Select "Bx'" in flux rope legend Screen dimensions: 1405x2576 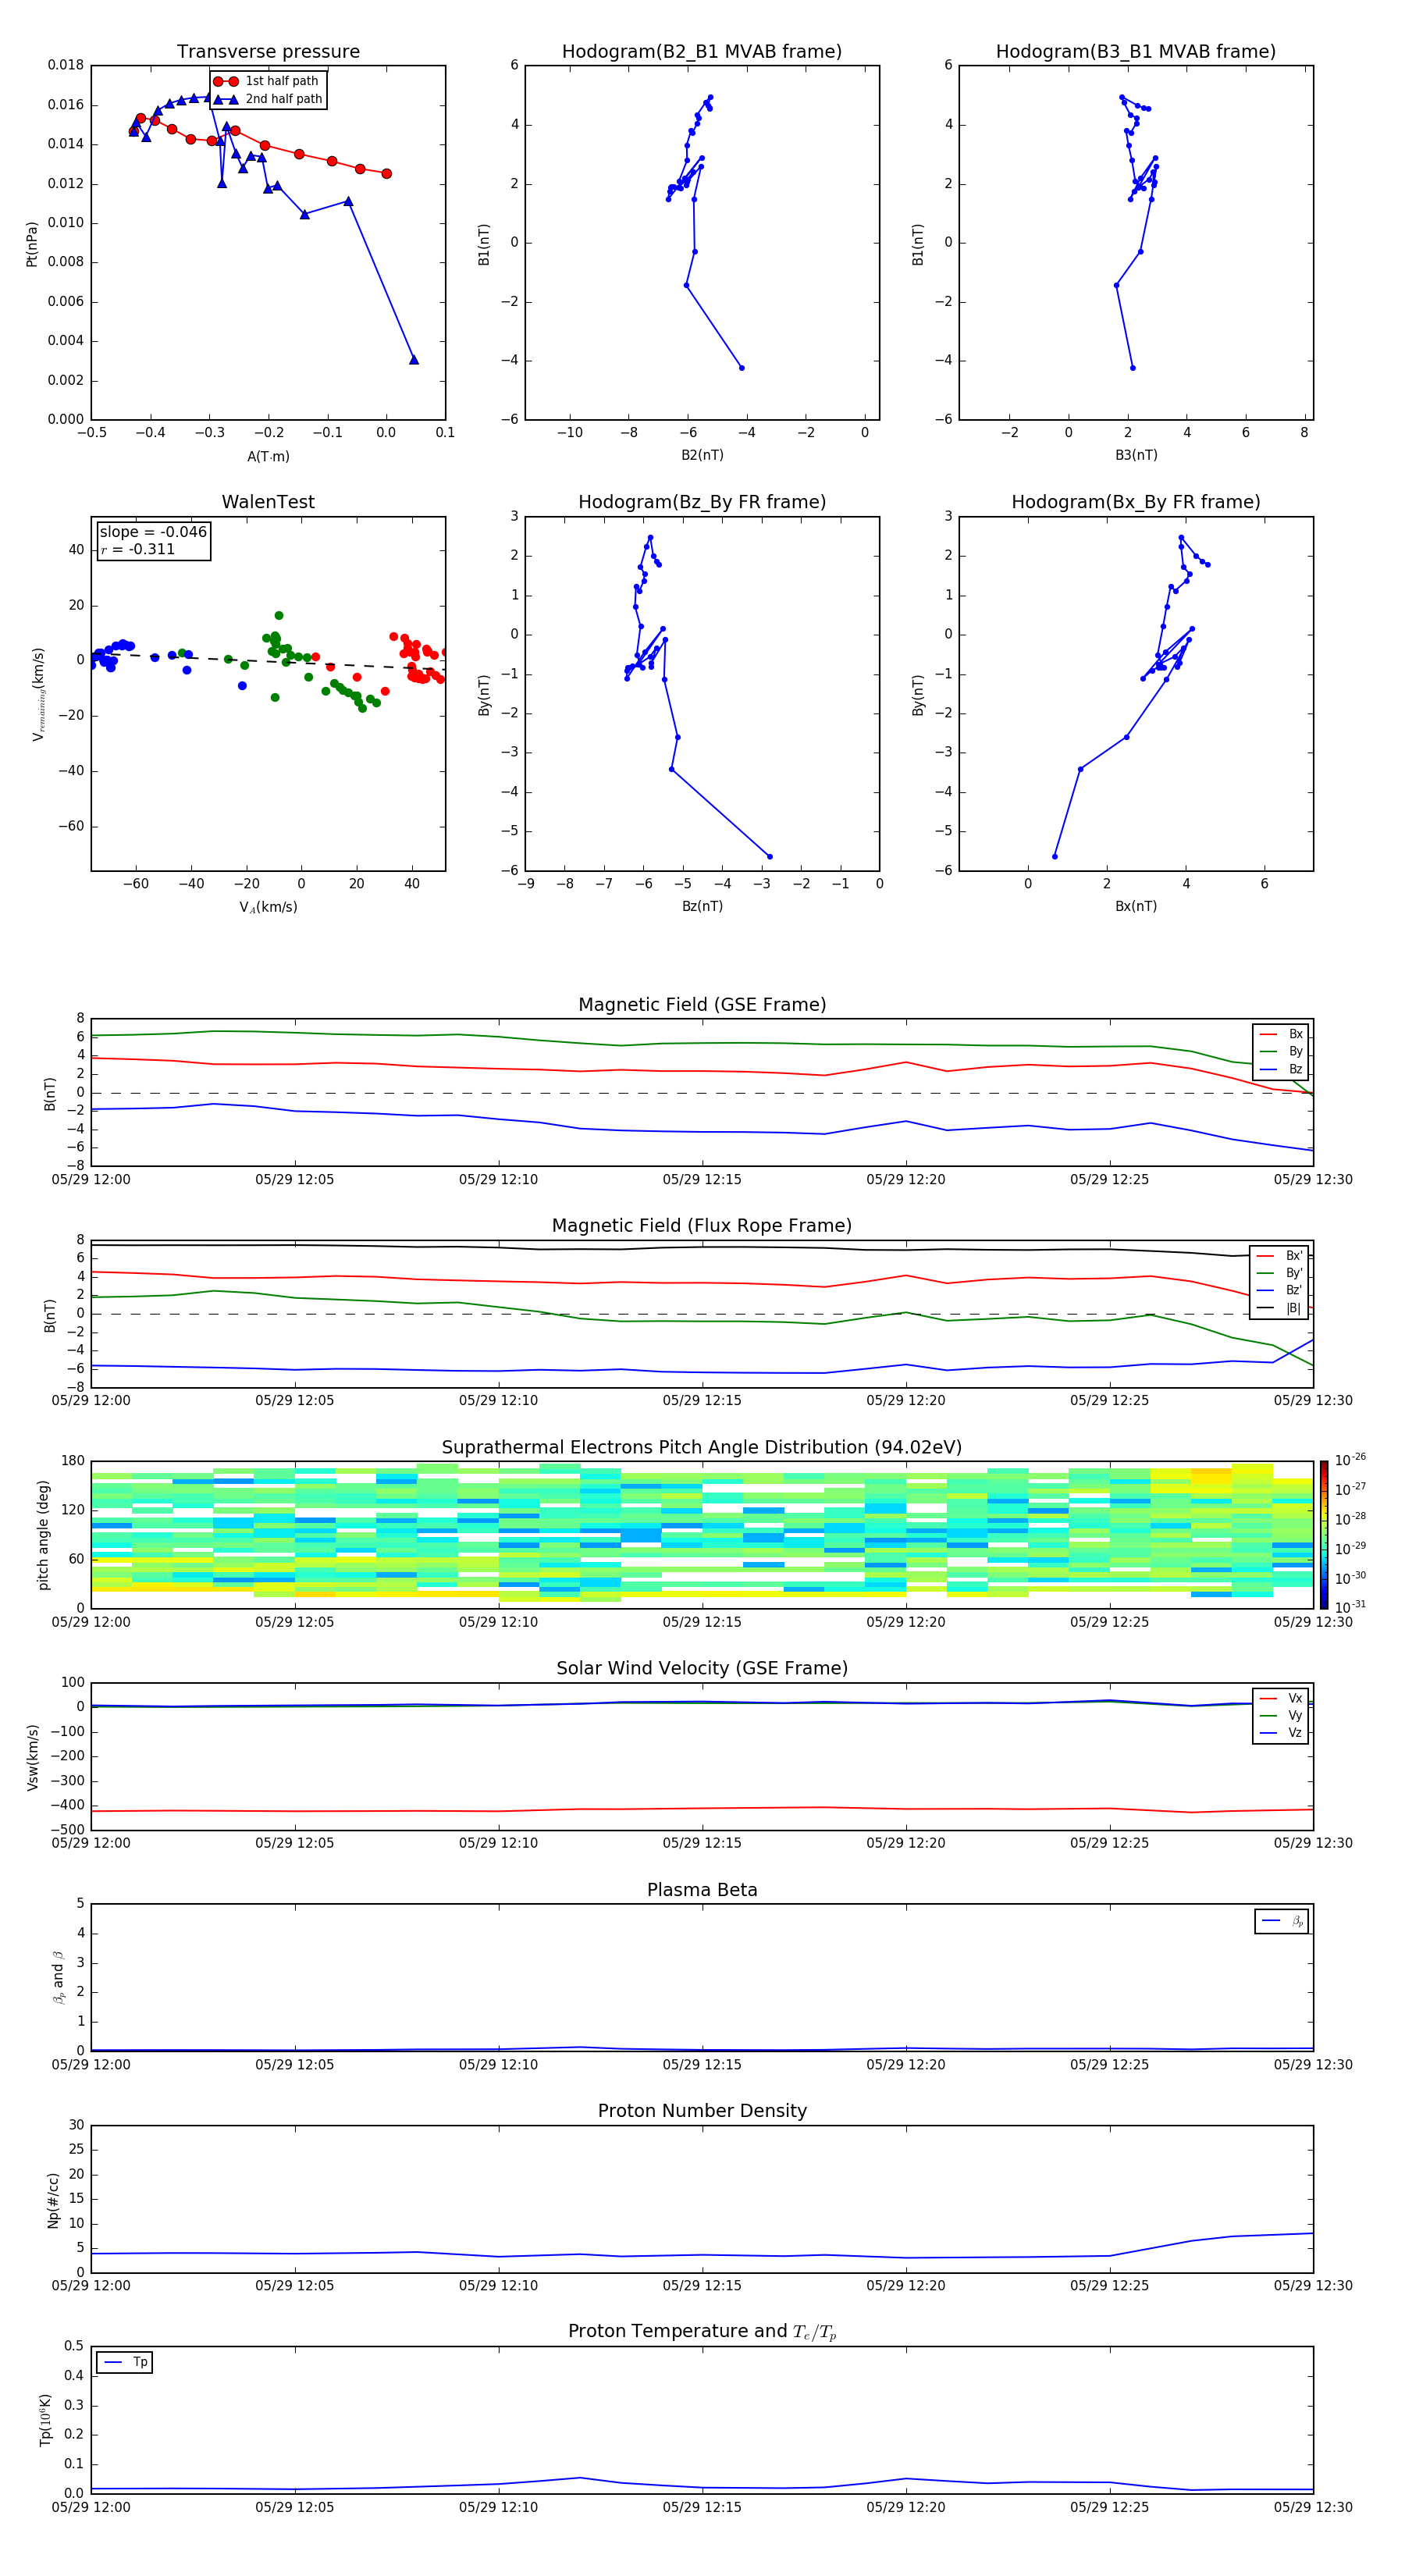(x=1280, y=1256)
